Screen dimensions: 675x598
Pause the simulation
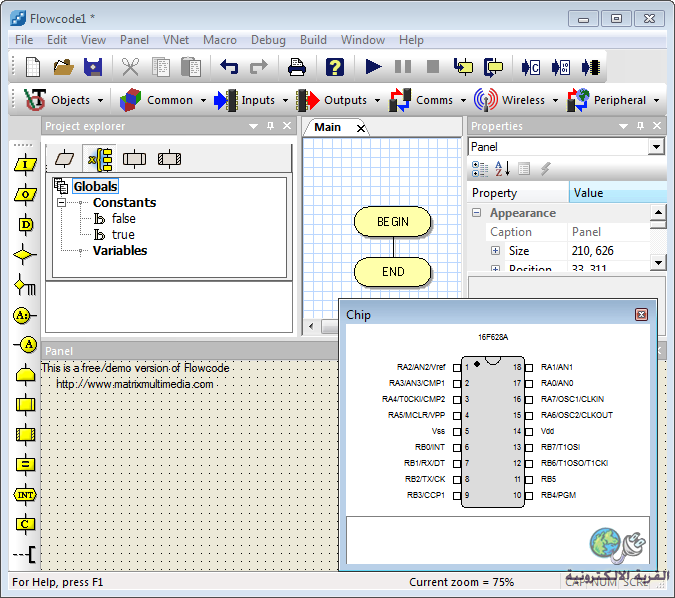[x=403, y=67]
